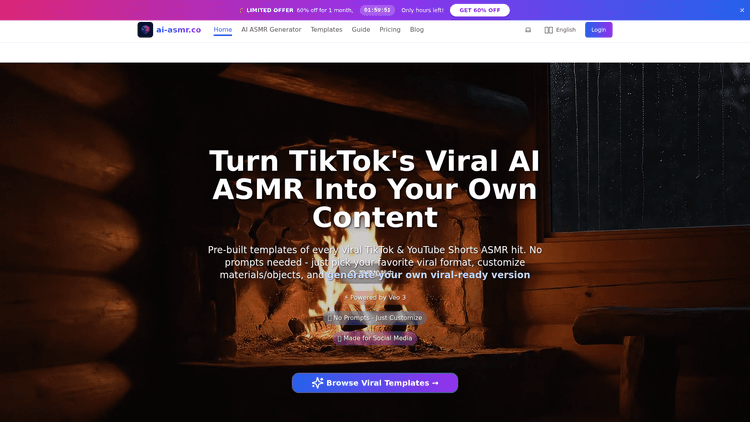Image resolution: width=750 pixels, height=422 pixels.
Task: Open the AI ASMR Generator page
Action: click(271, 30)
